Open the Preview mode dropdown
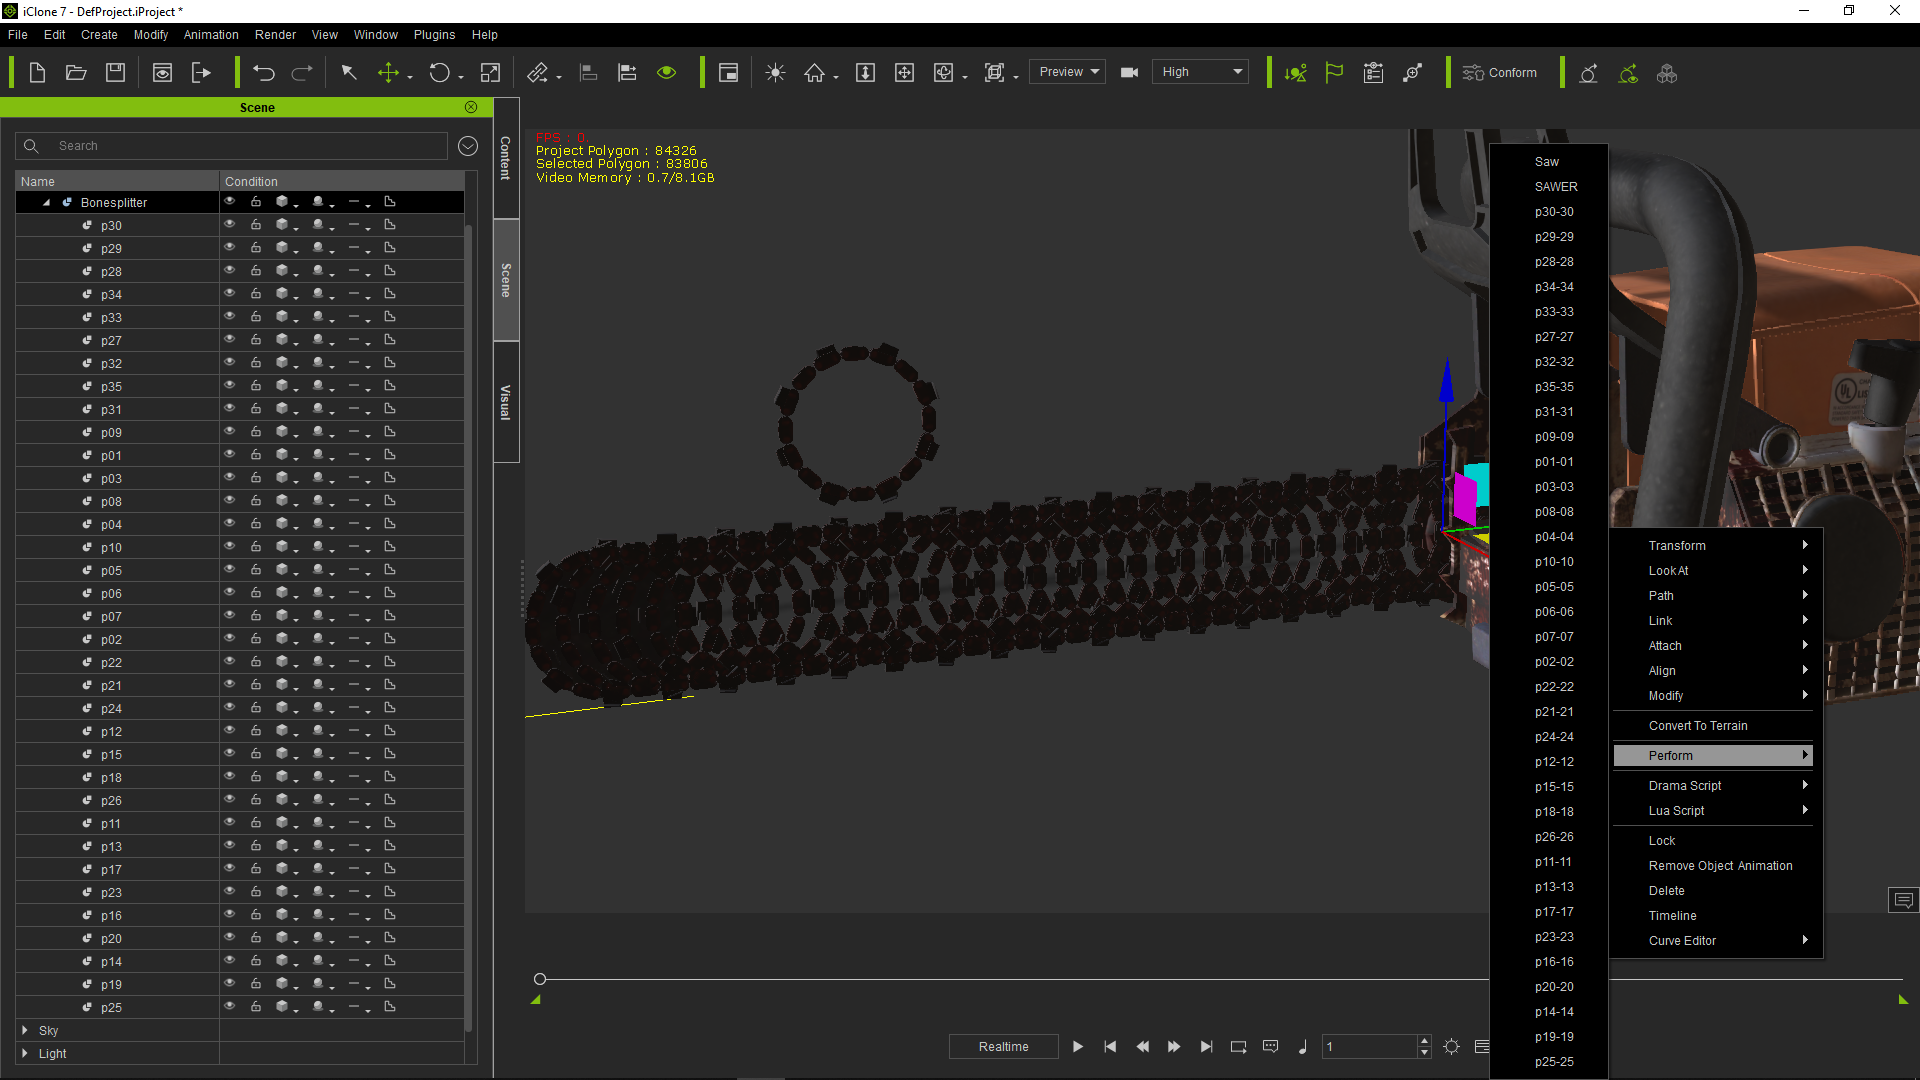1920x1080 pixels. (x=1068, y=72)
